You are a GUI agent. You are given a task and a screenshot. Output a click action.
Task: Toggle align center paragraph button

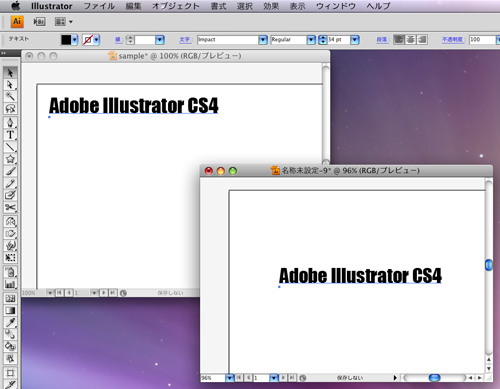pos(410,40)
